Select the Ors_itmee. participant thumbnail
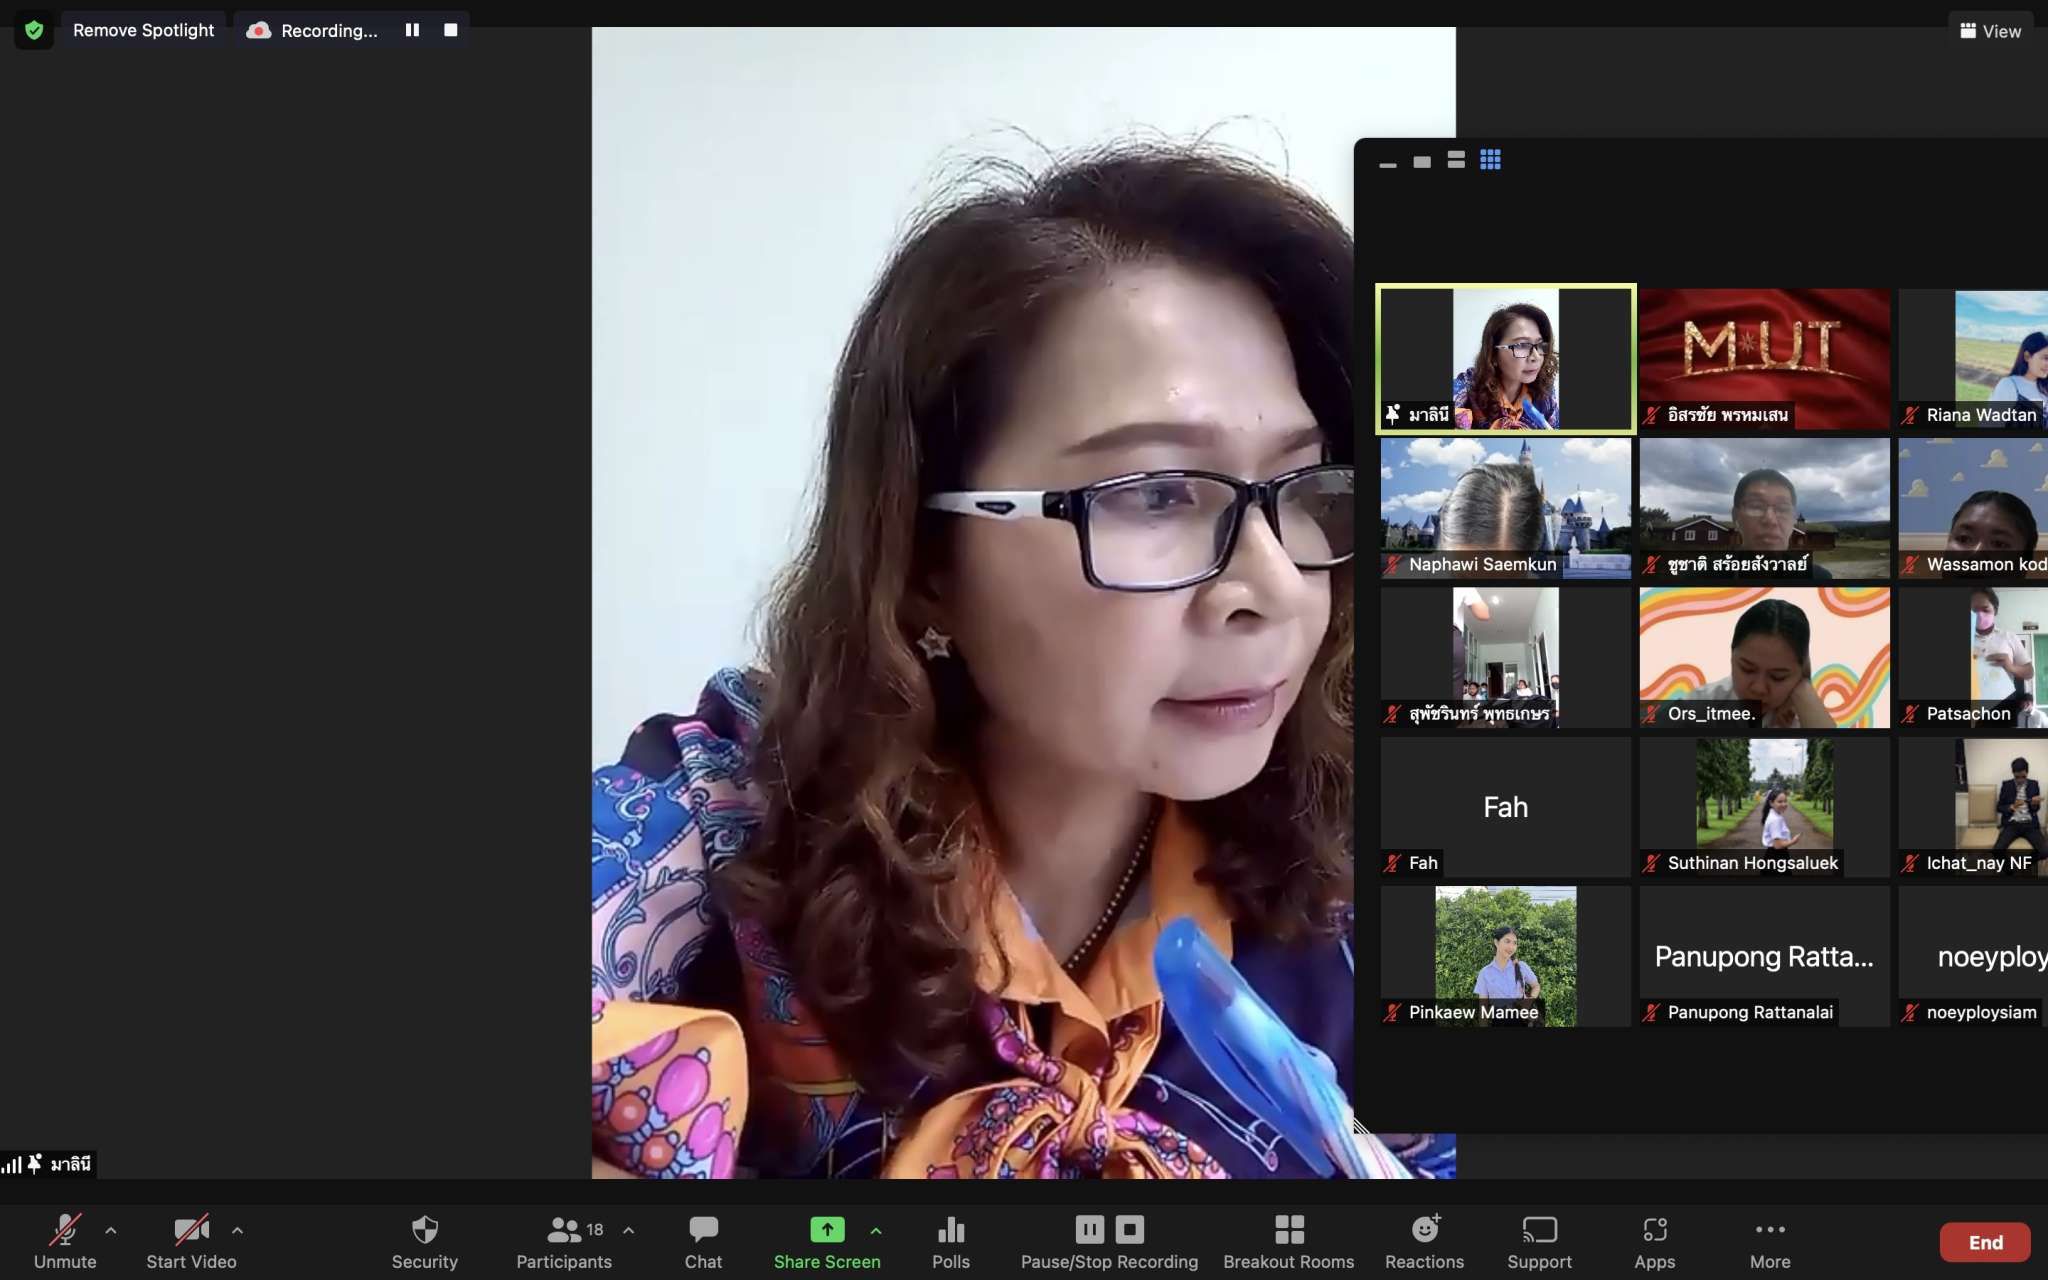 pyautogui.click(x=1764, y=657)
